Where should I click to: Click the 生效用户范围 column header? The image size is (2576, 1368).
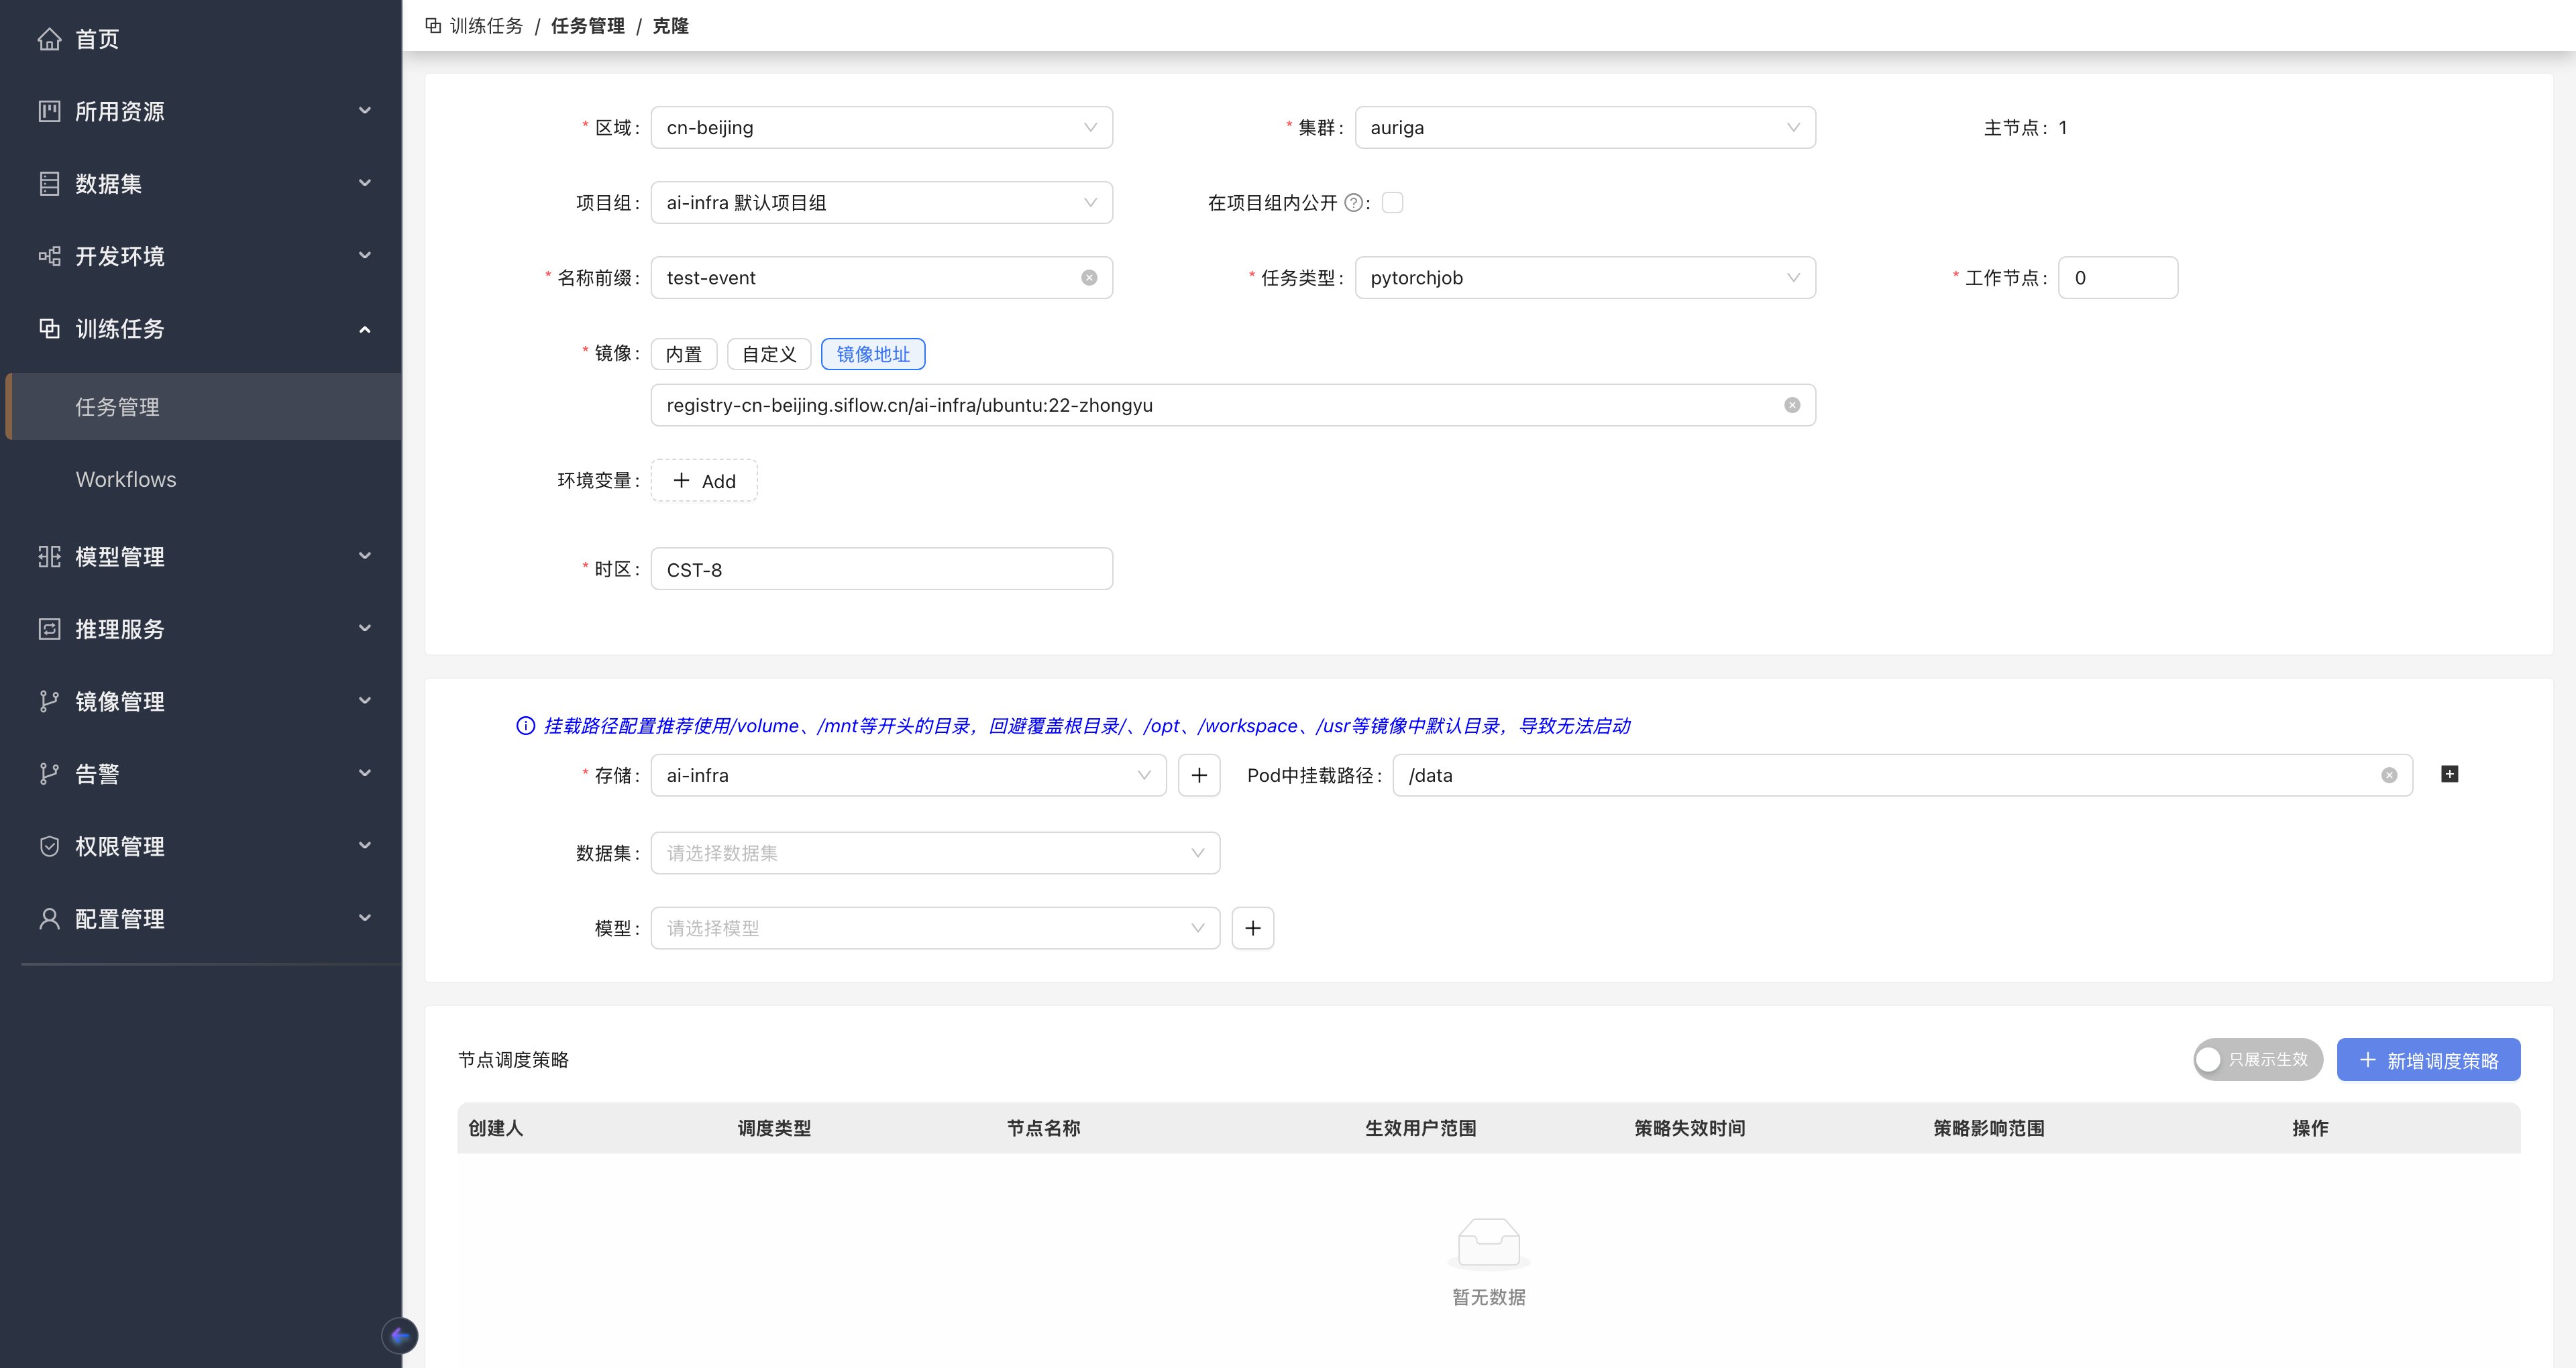[x=1421, y=1128]
